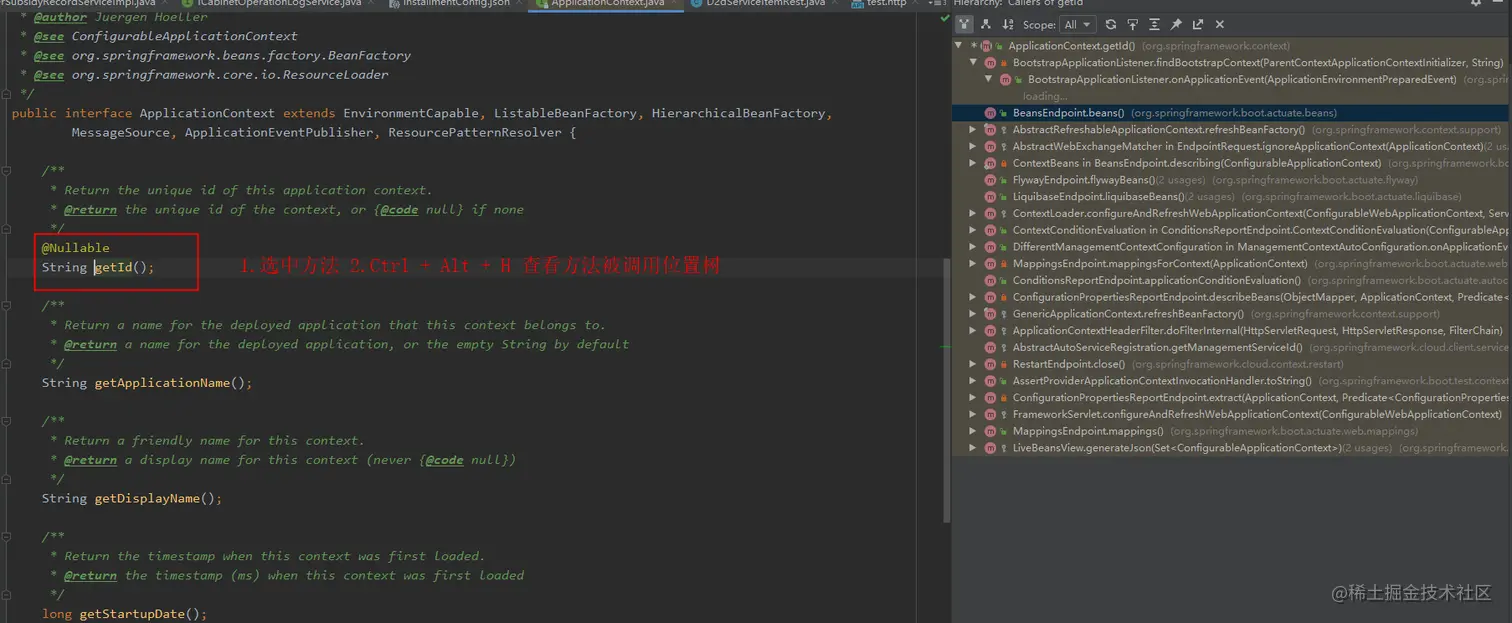Select AbstractAutoServiceRegistration.getManagementServiceId() row

(x=1231, y=347)
